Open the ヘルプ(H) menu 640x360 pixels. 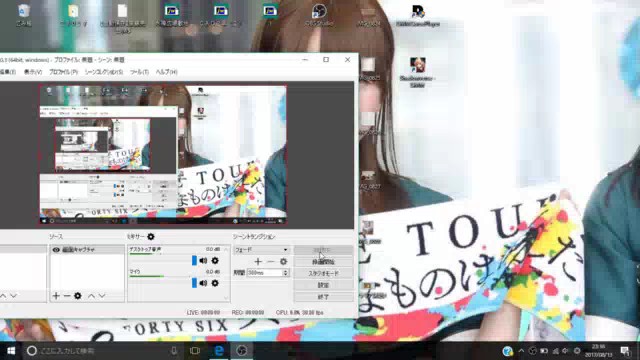point(166,72)
